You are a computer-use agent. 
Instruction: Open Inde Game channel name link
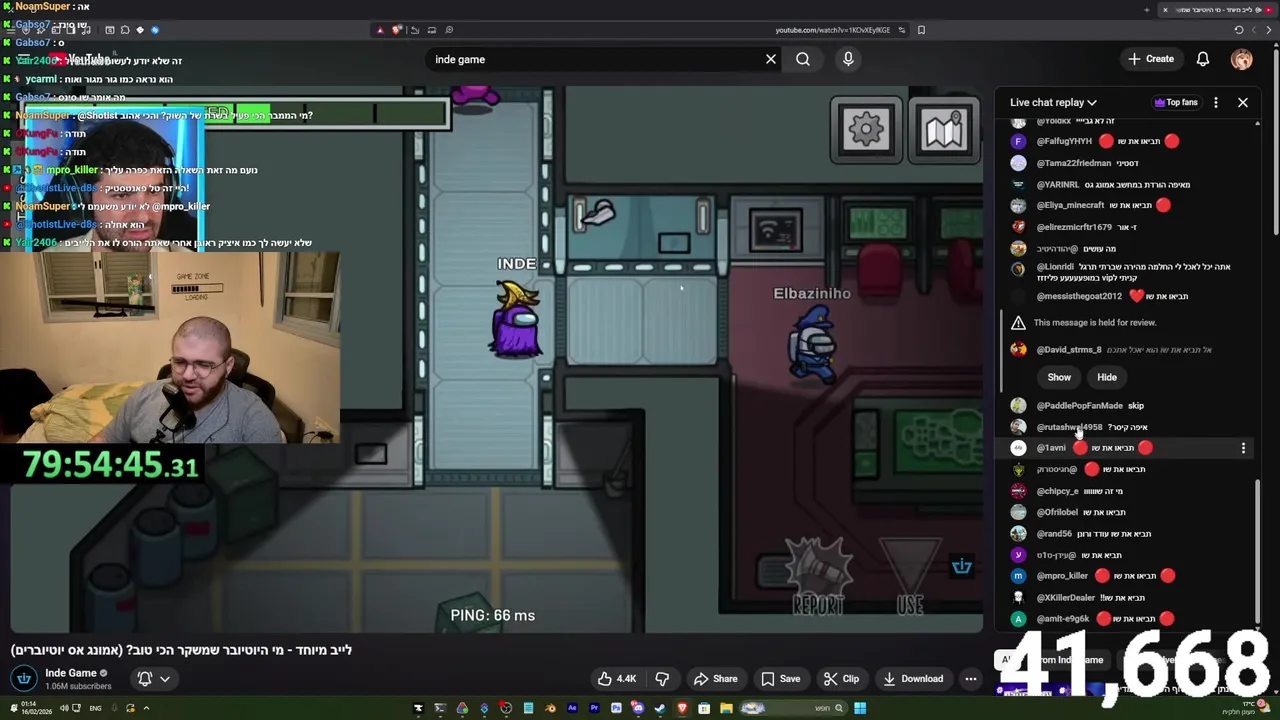71,673
